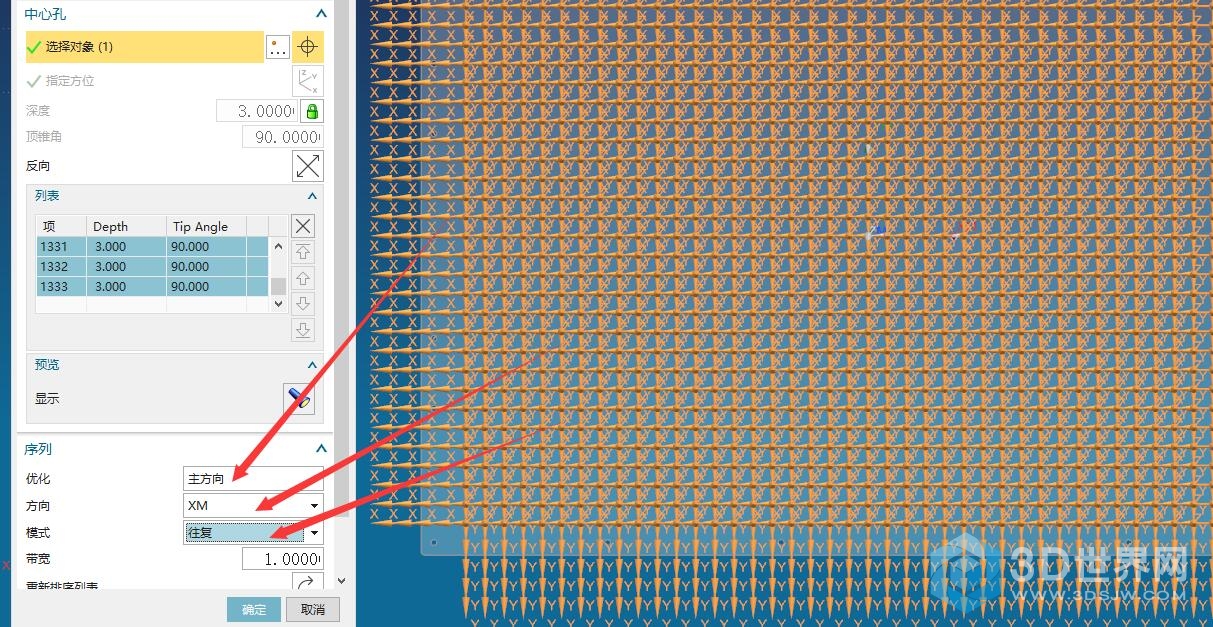Collapse the 列表 section

pos(312,196)
